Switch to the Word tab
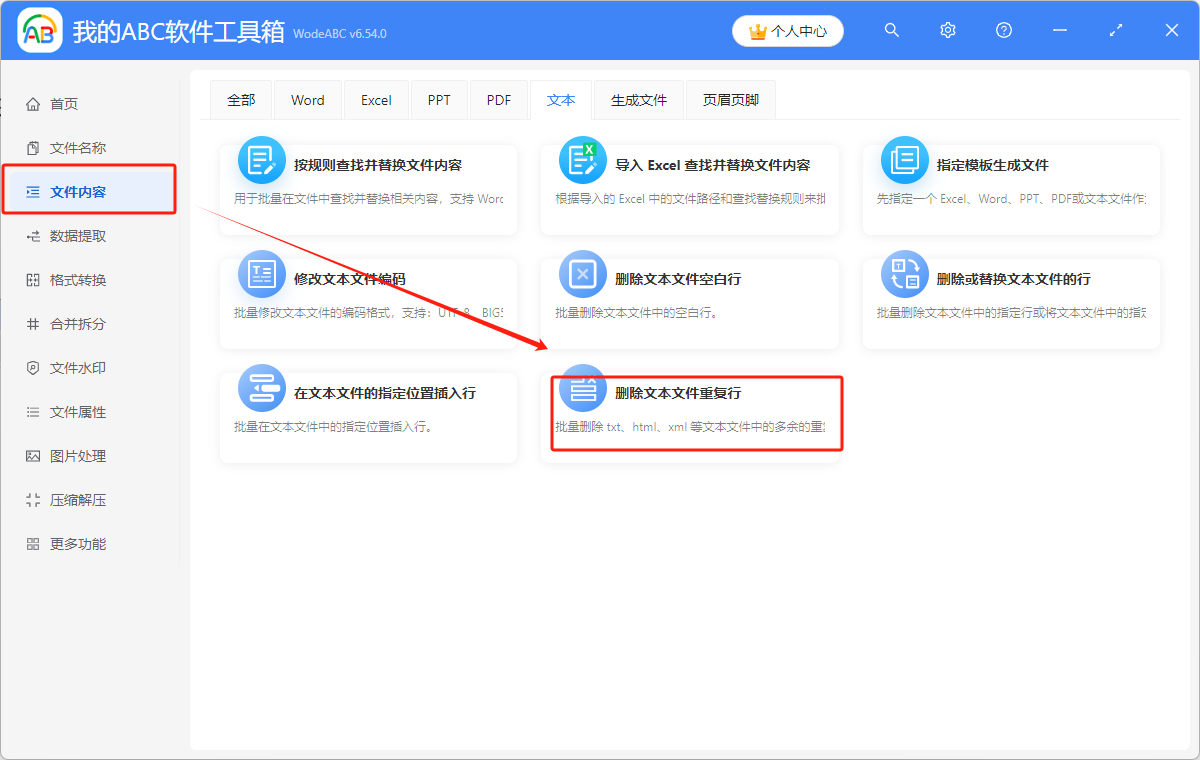 [x=307, y=99]
